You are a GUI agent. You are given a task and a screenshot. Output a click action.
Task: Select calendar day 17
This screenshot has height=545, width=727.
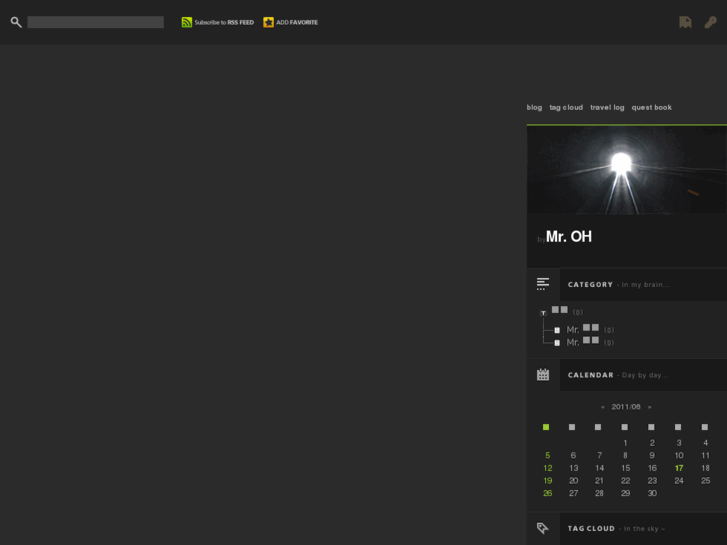pos(679,468)
